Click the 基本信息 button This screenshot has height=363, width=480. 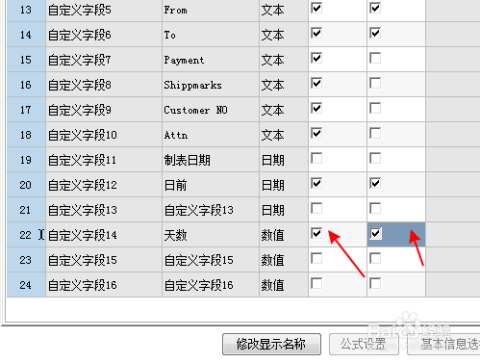coord(444,344)
